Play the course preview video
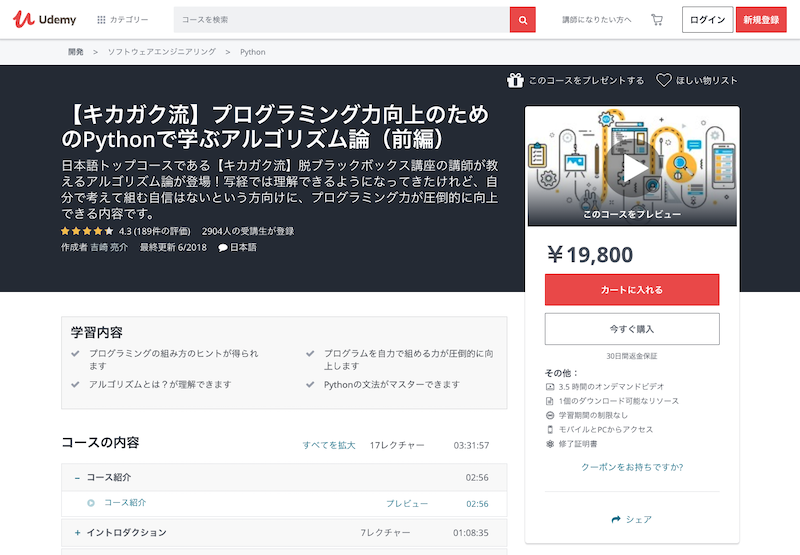The image size is (800, 555). pyautogui.click(x=632, y=168)
